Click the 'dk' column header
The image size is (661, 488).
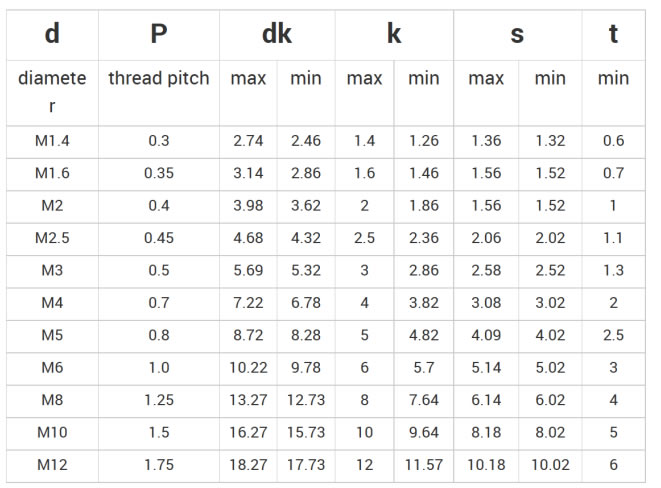(277, 34)
